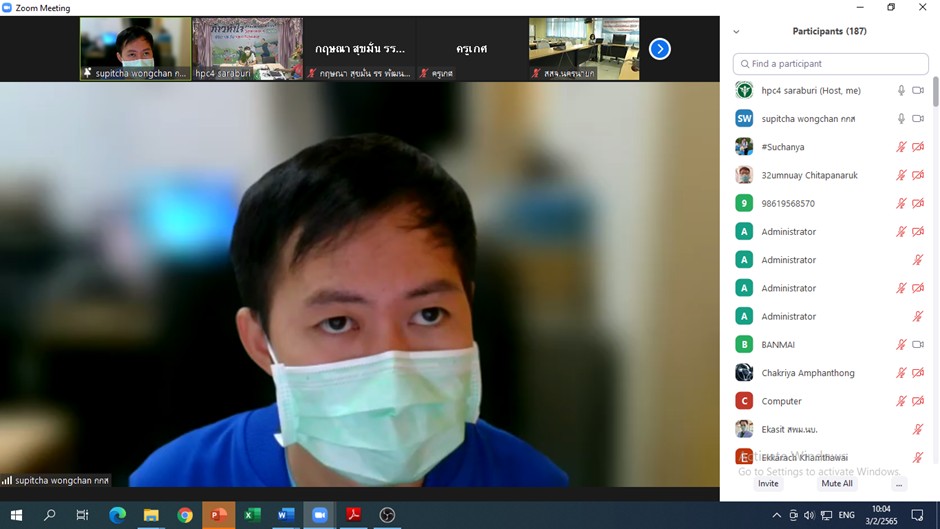Select the กฤษณา สุขมั่น participant tile

(x=360, y=49)
